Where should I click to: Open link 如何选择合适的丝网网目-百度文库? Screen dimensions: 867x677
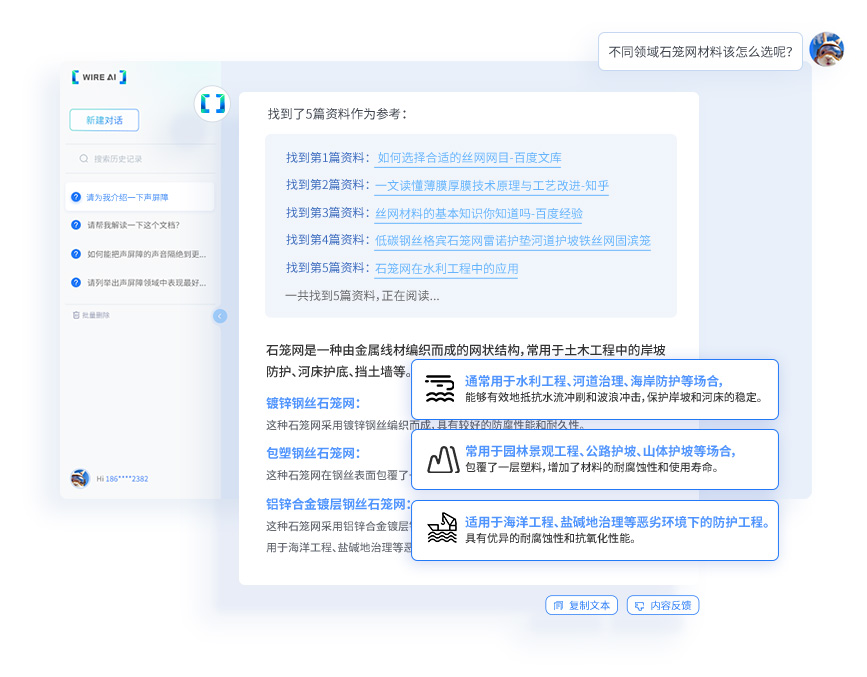coord(469,158)
